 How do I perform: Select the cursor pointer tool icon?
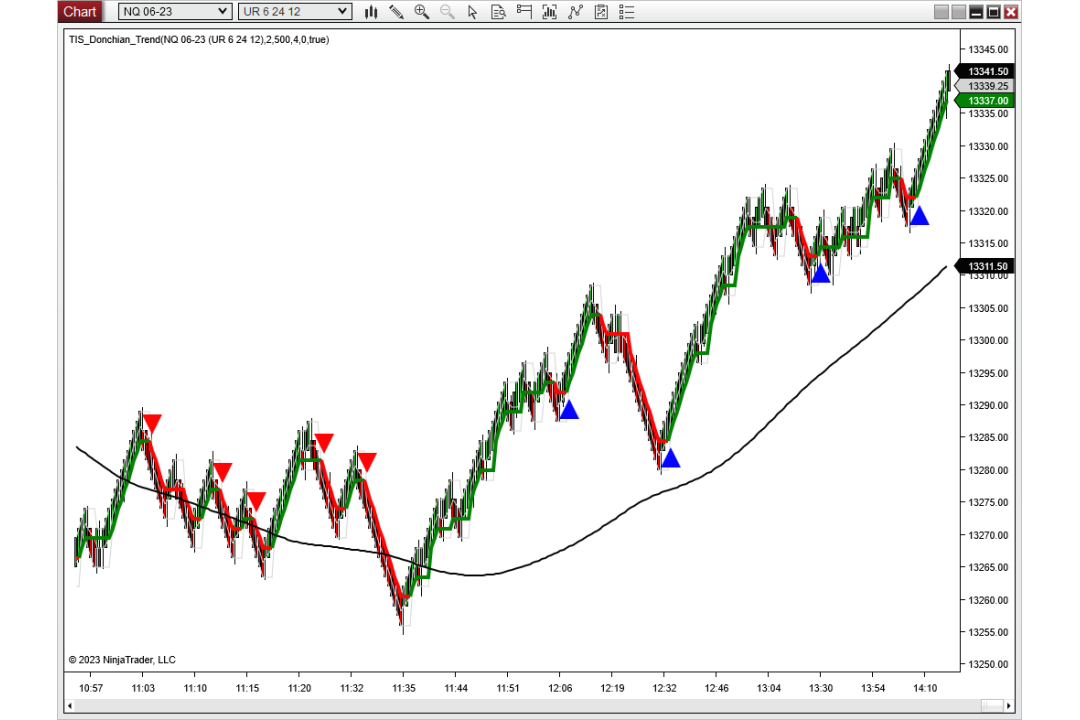(x=472, y=12)
